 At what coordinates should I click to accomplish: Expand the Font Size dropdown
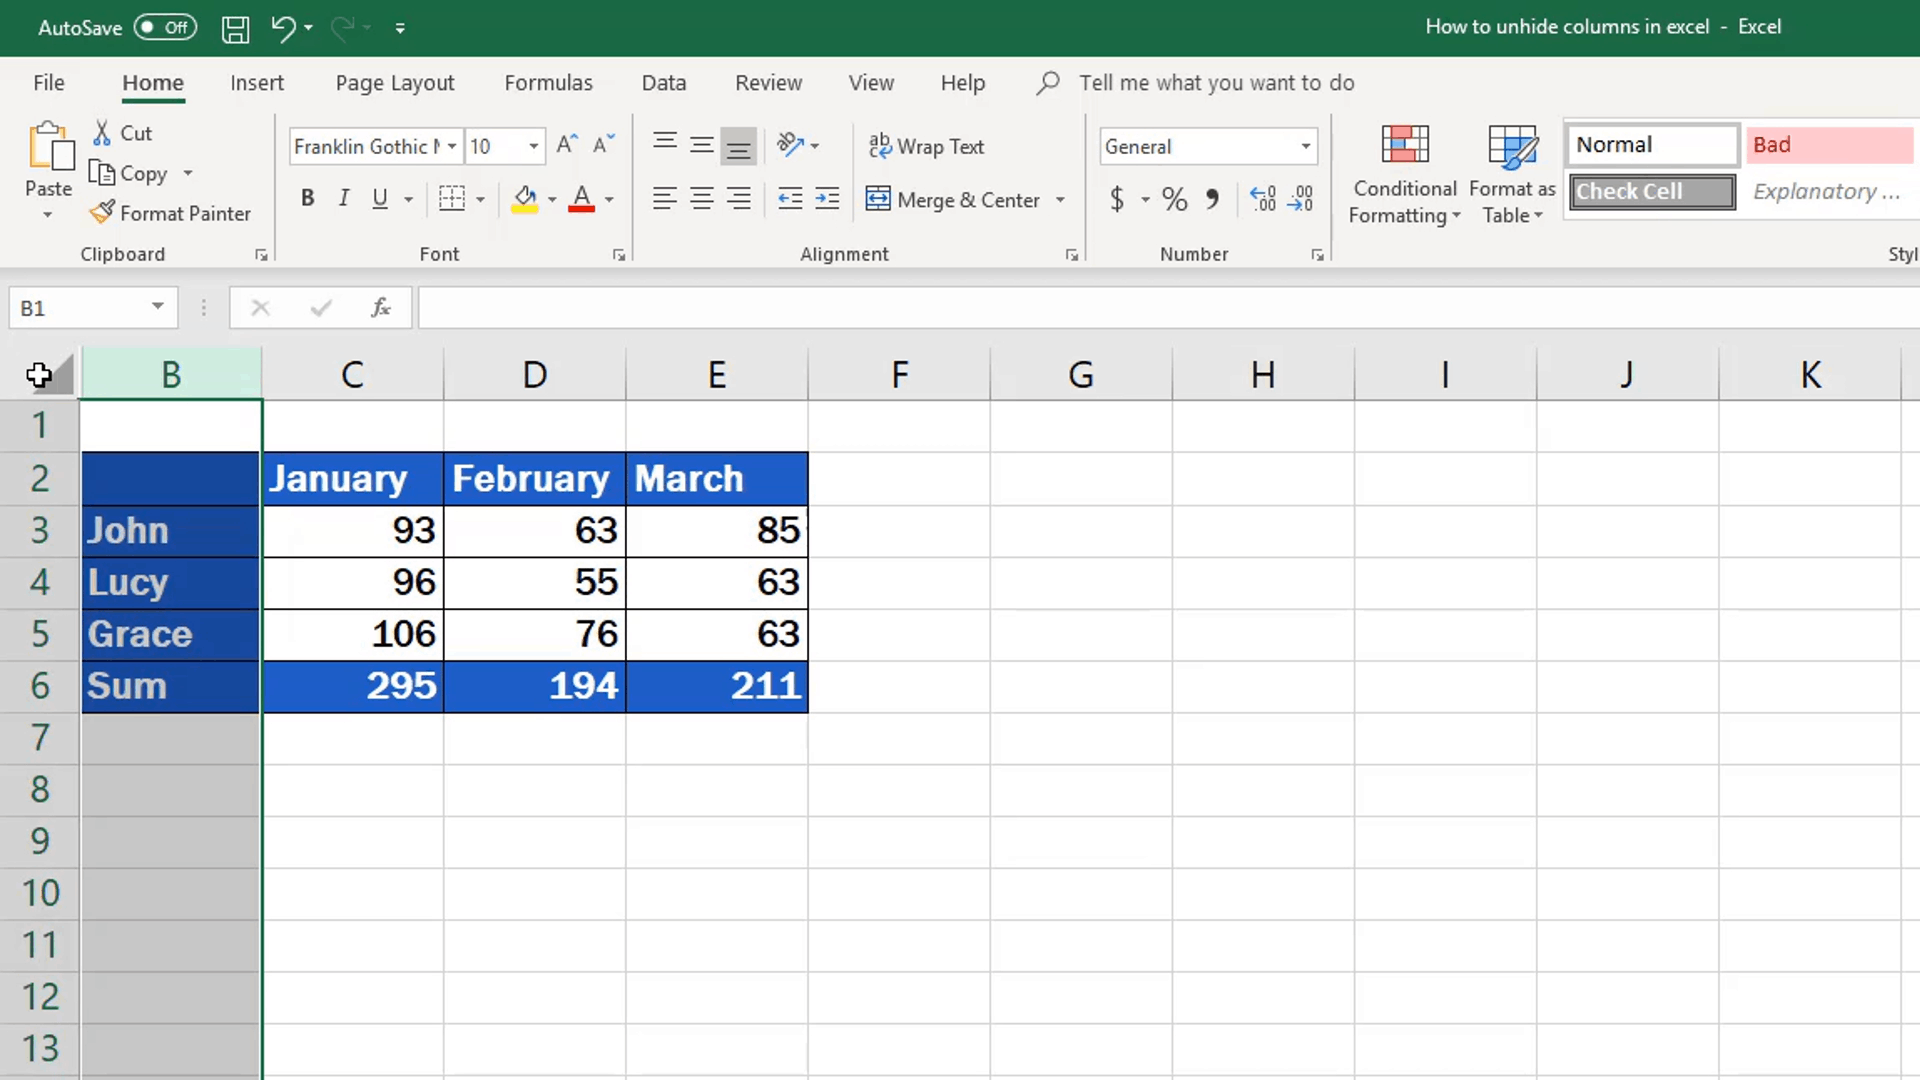pos(533,145)
